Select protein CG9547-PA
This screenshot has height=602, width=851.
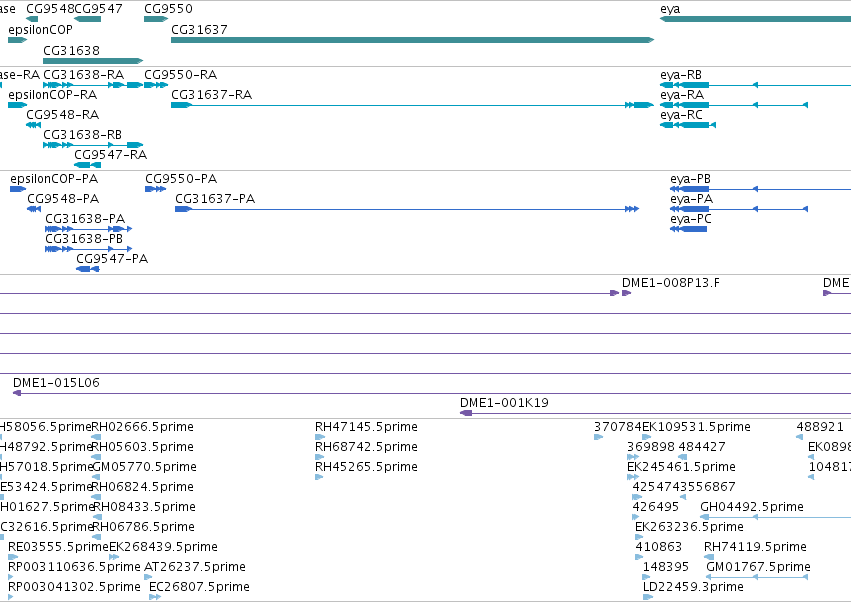pyautogui.click(x=87, y=269)
